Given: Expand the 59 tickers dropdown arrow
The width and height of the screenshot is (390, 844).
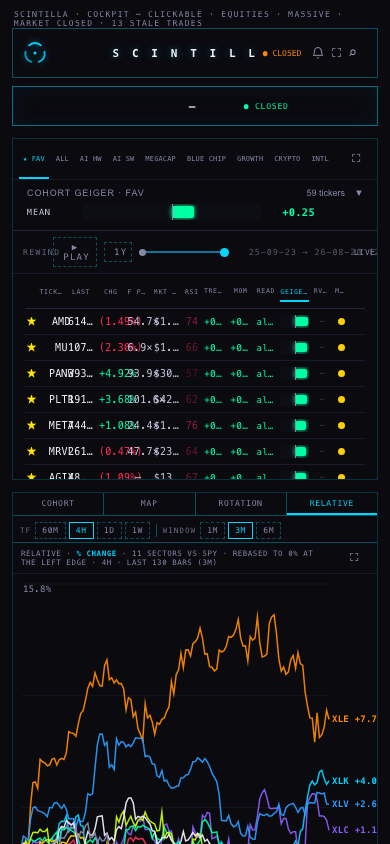Looking at the screenshot, I should click(x=359, y=193).
